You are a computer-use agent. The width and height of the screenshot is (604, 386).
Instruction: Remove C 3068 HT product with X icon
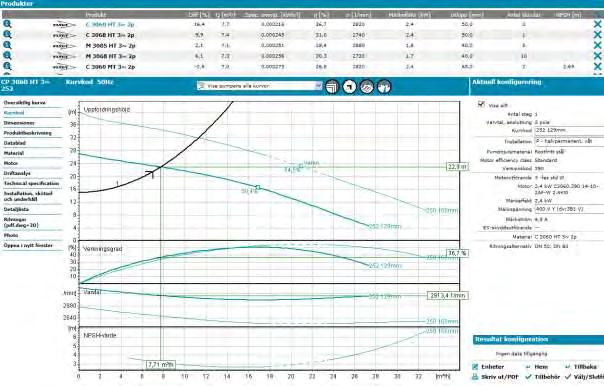pyautogui.click(x=597, y=35)
